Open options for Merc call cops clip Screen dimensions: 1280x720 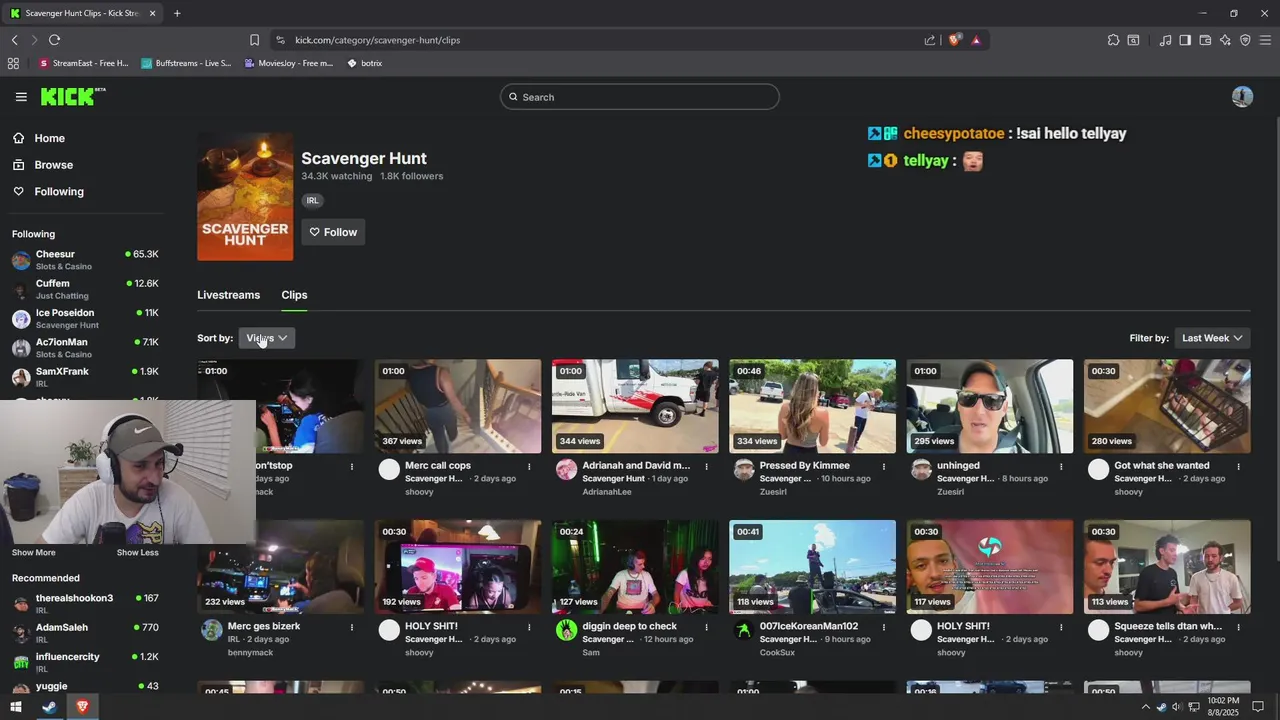pos(529,466)
